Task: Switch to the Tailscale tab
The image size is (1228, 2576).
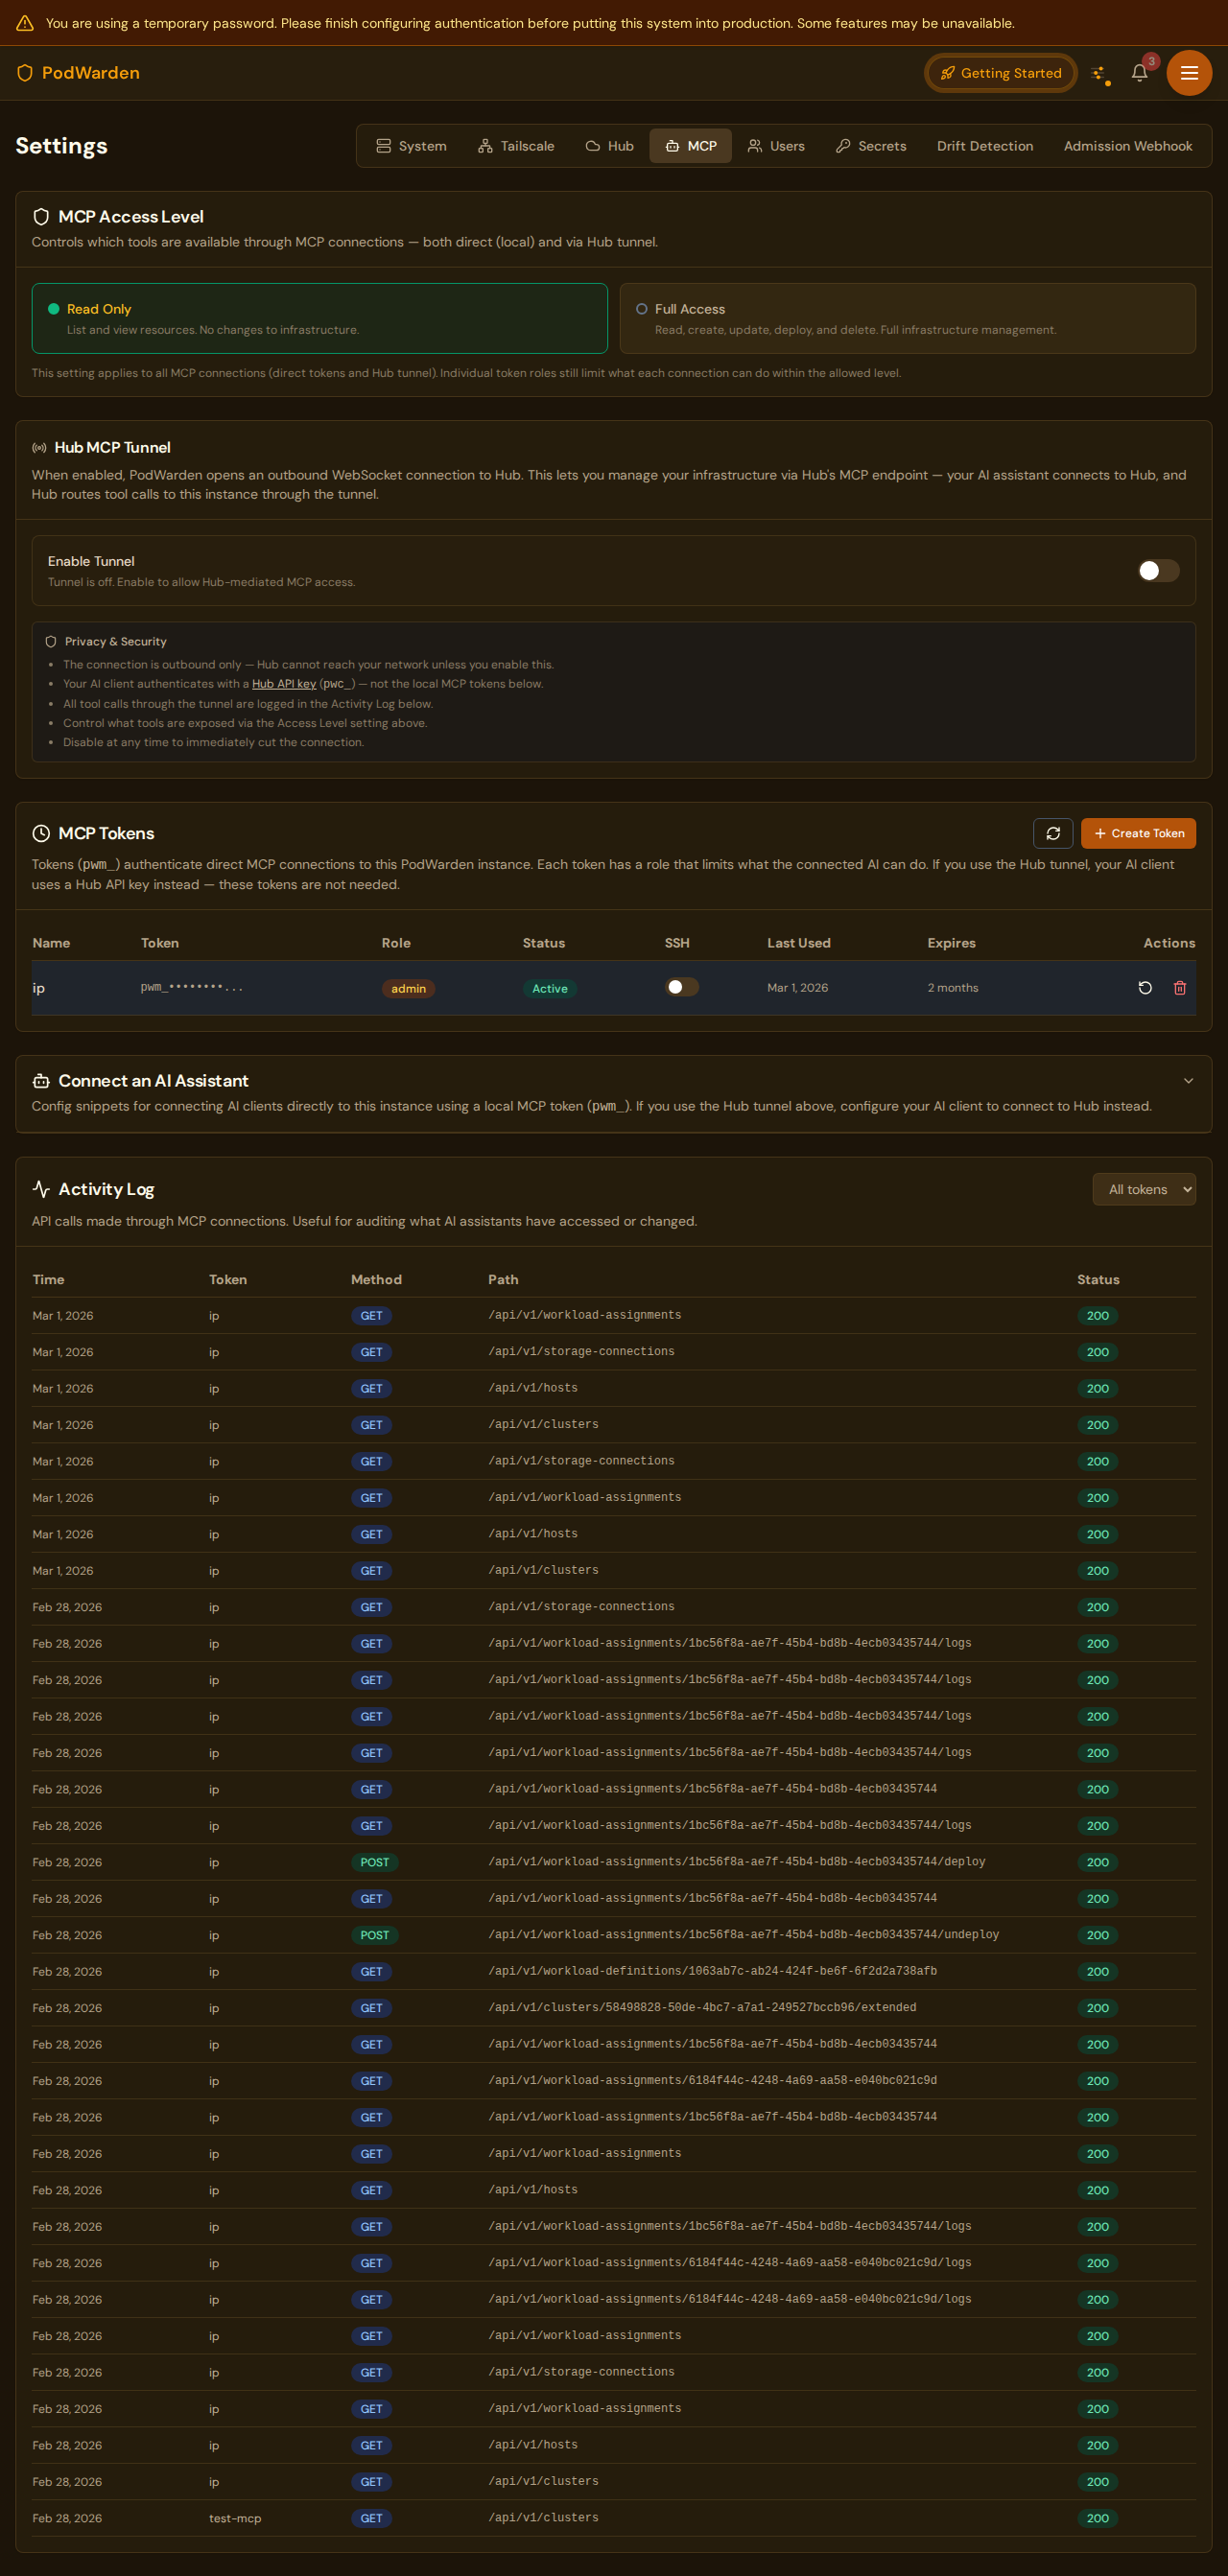Action: pos(516,146)
